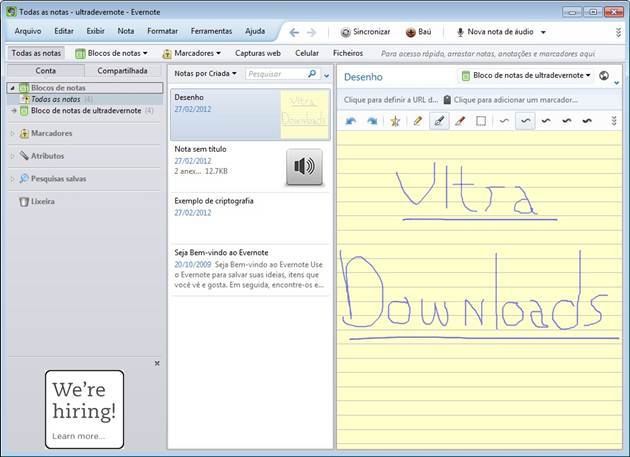This screenshot has width=630, height=457.
Task: Select Exemplo de criptografia note
Action: tap(250, 218)
